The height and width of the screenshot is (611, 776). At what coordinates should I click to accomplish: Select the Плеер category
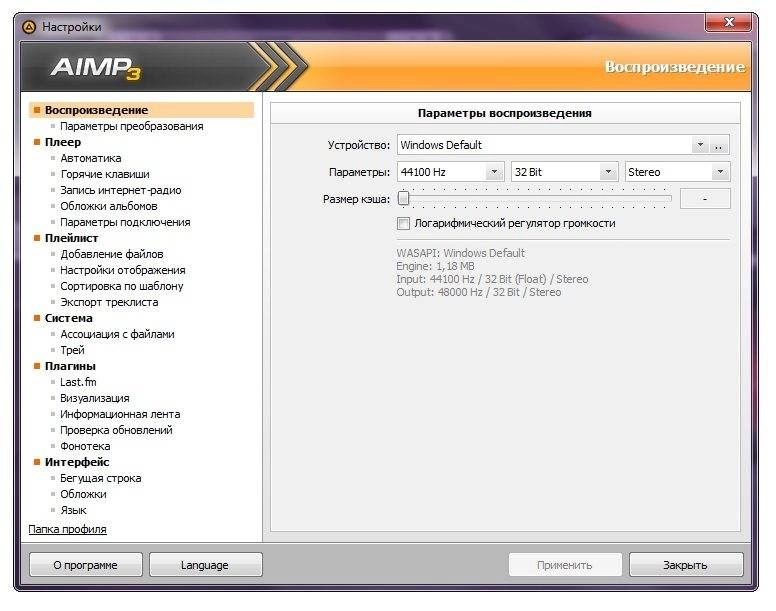63,142
